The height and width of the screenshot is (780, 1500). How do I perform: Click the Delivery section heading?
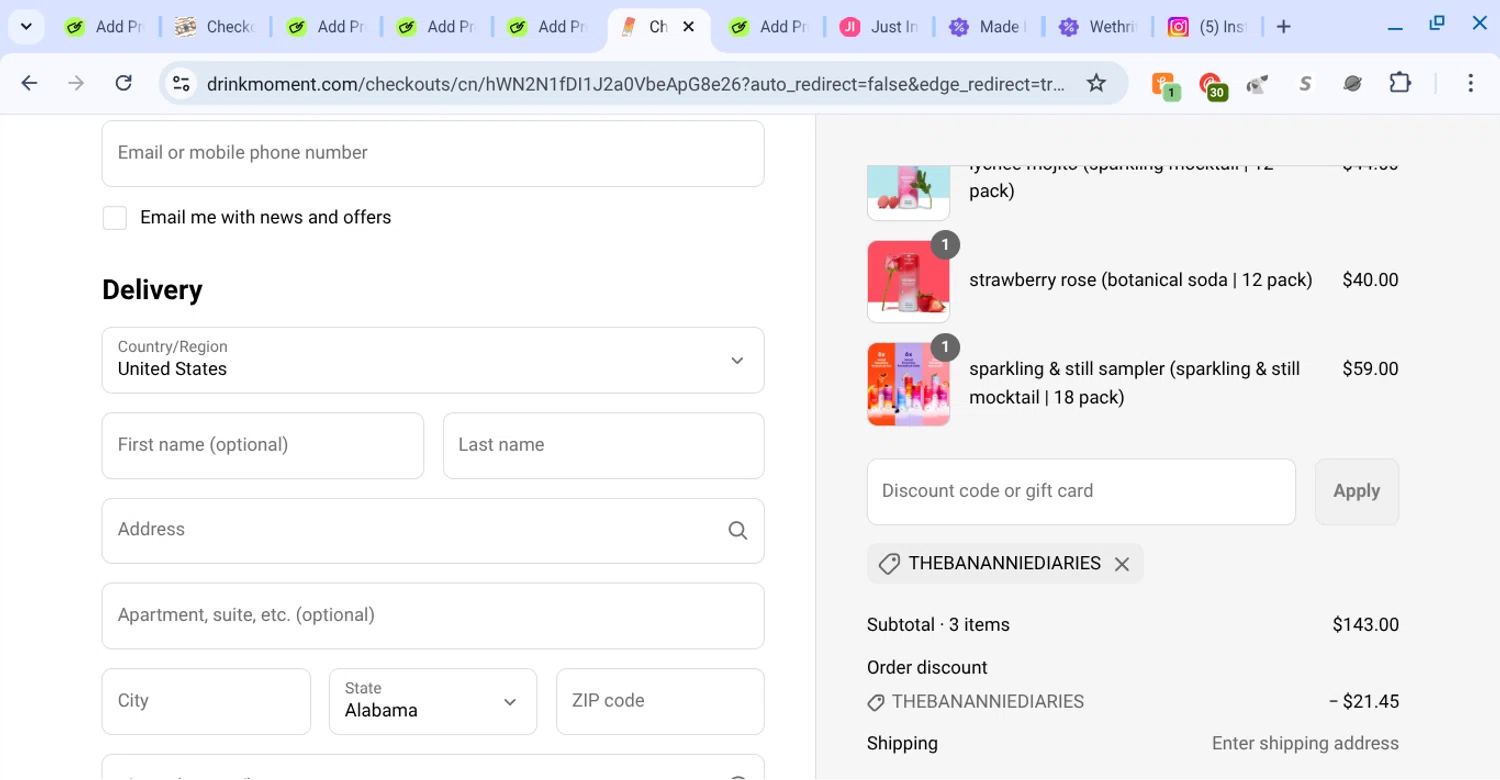[x=152, y=290]
